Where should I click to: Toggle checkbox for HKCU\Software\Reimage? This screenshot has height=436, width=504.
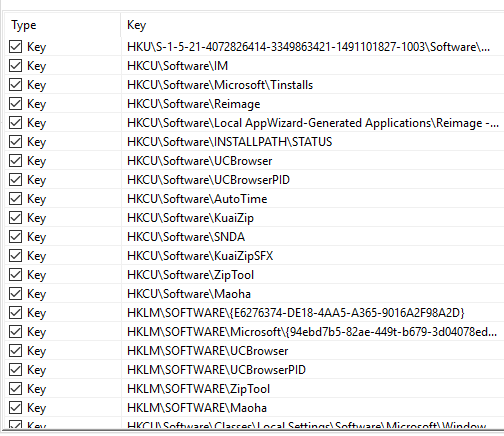[16, 104]
